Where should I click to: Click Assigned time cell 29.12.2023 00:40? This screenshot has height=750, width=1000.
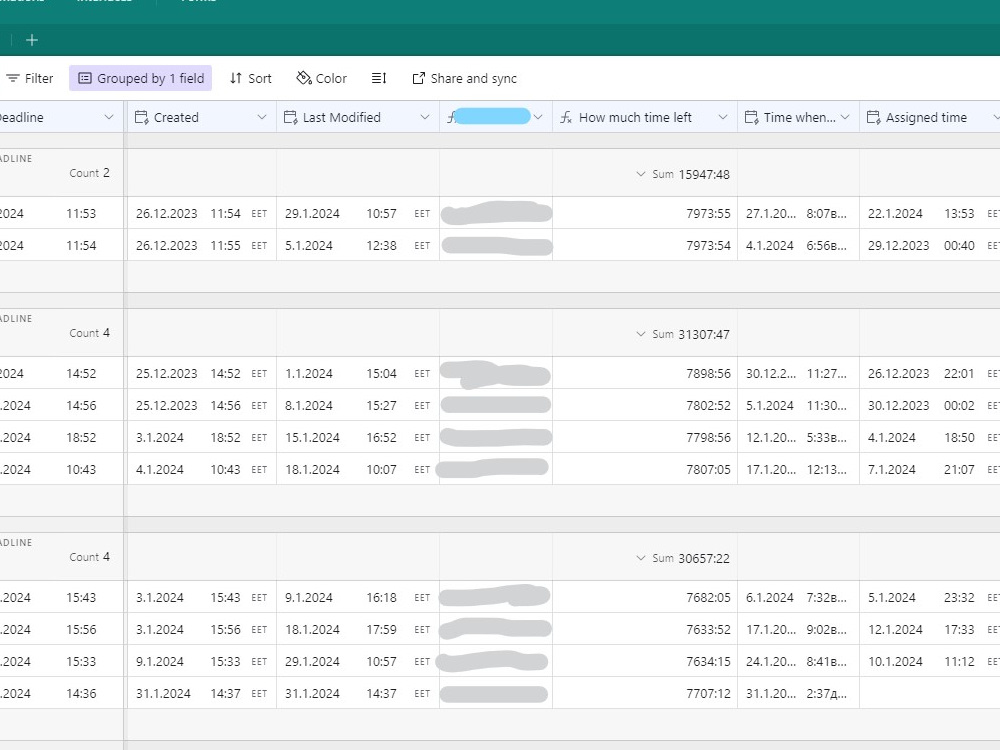930,245
